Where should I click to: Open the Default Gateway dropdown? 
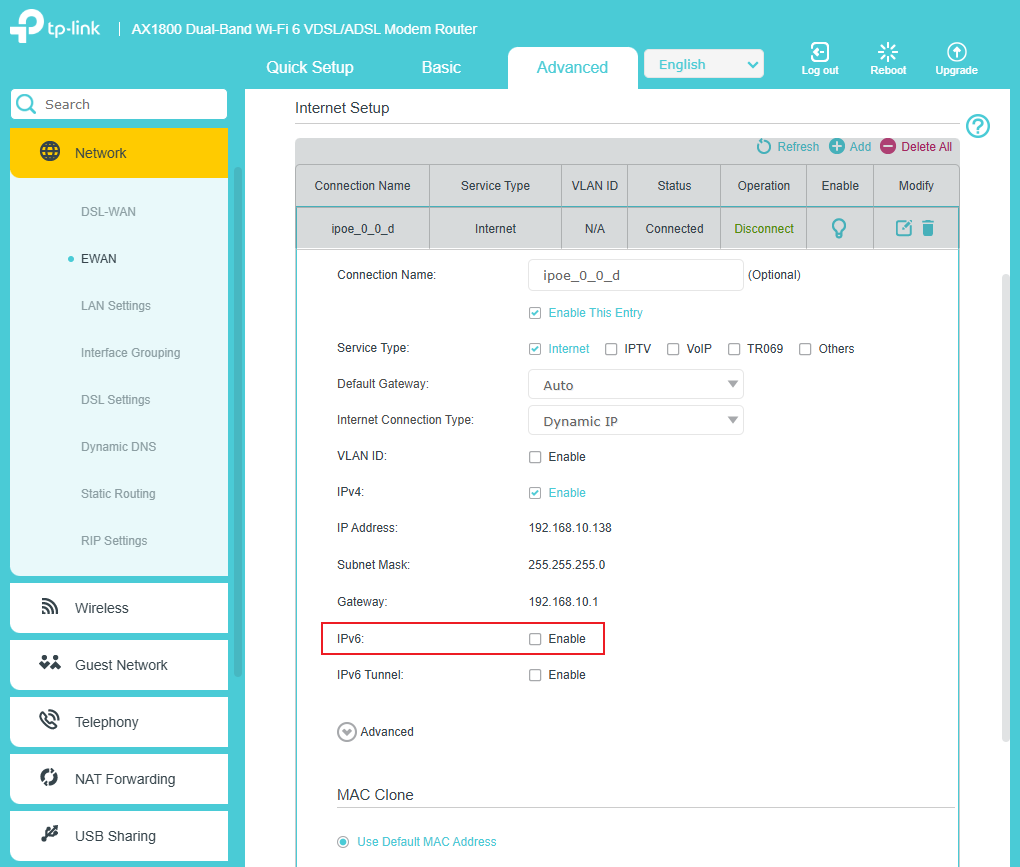click(635, 384)
